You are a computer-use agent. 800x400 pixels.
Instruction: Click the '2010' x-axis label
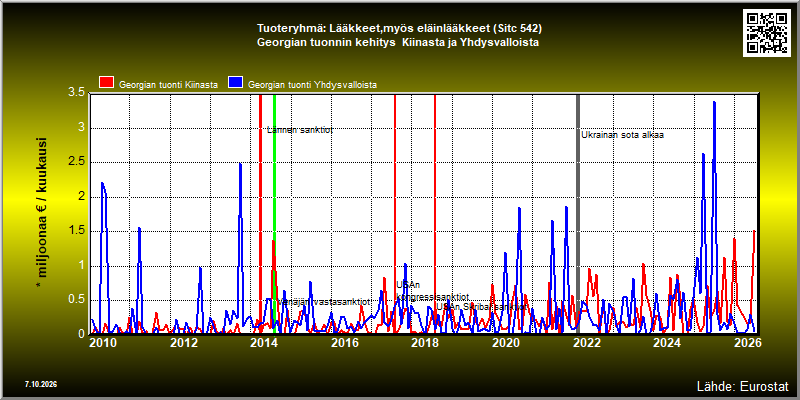(x=103, y=343)
